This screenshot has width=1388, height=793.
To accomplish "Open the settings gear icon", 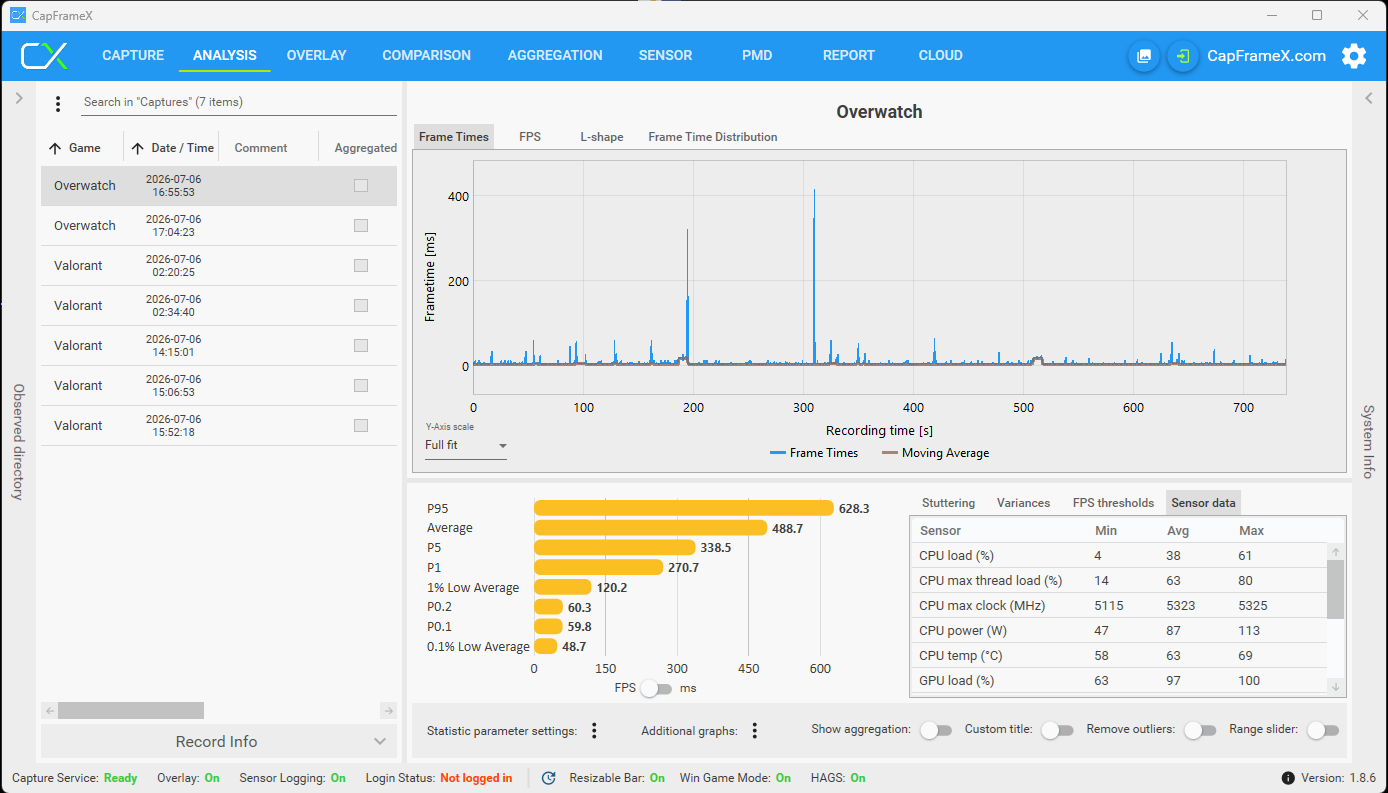I will pyautogui.click(x=1354, y=56).
